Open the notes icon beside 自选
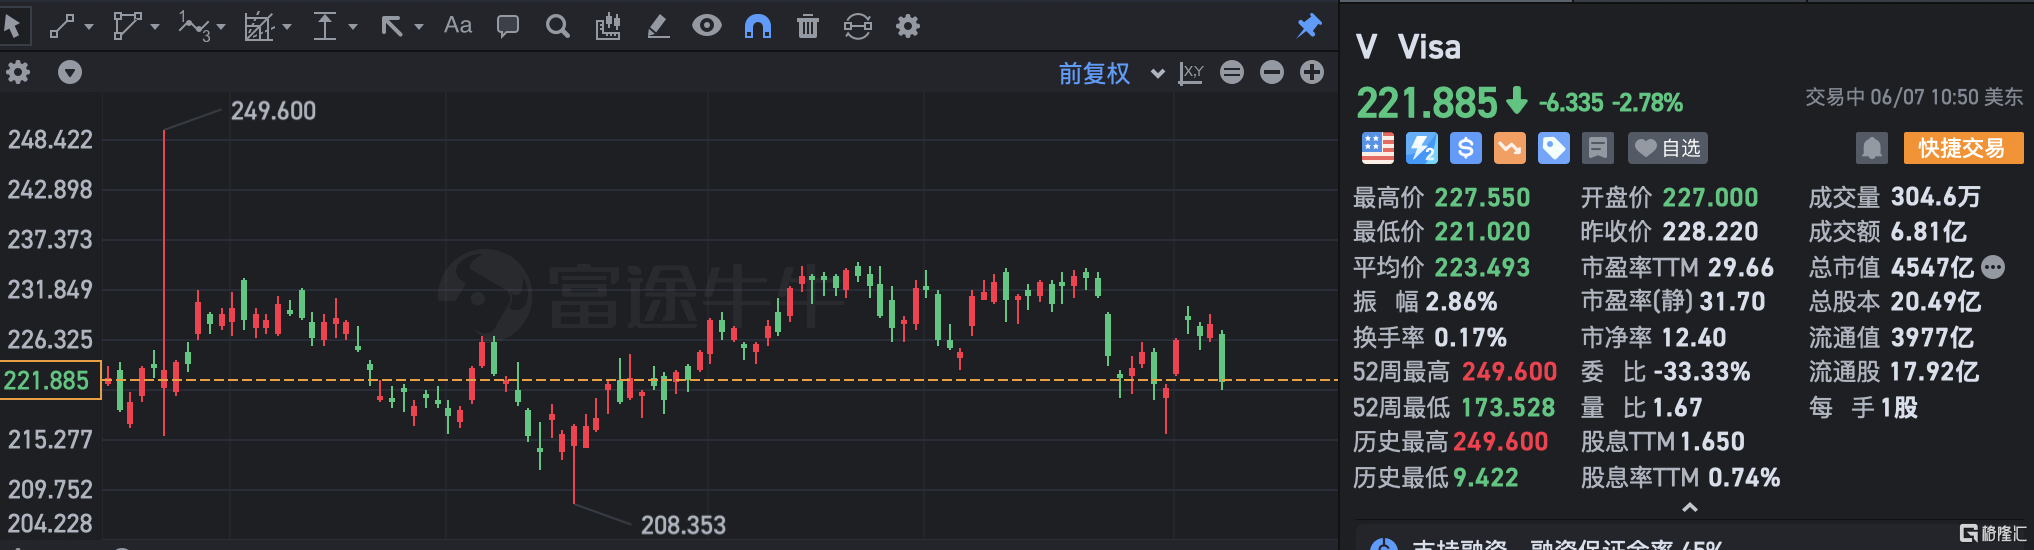 pyautogui.click(x=1598, y=149)
